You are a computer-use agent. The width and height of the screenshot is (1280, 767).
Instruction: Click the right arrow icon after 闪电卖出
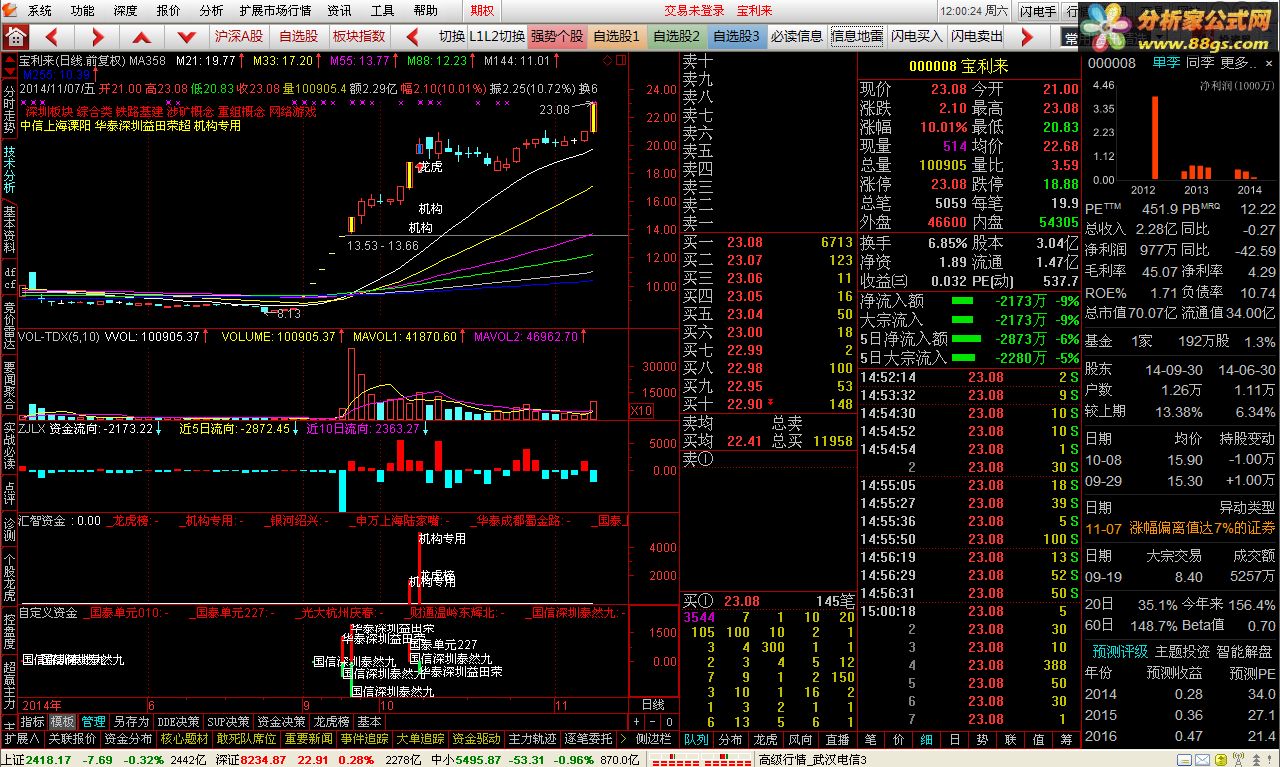(x=1027, y=37)
